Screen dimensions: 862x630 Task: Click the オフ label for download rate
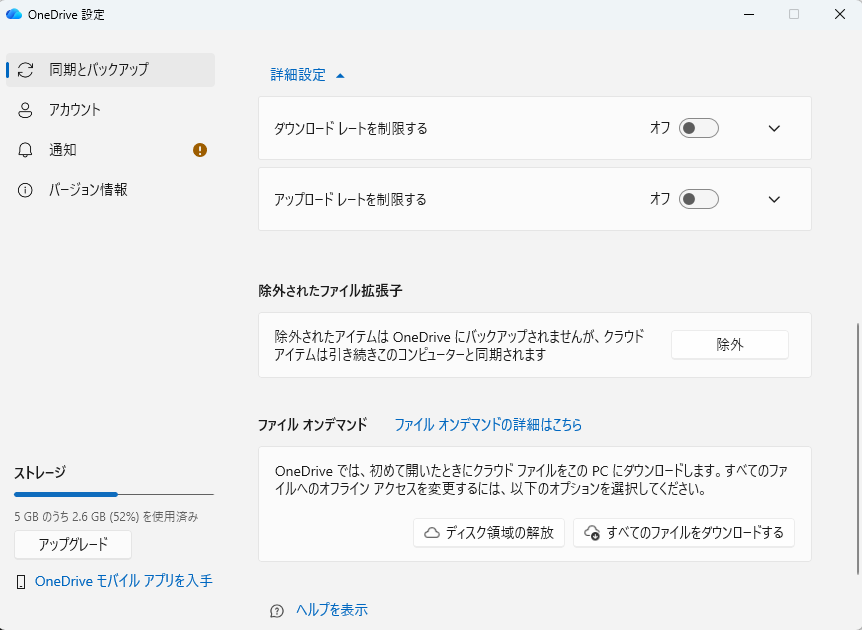[660, 128]
